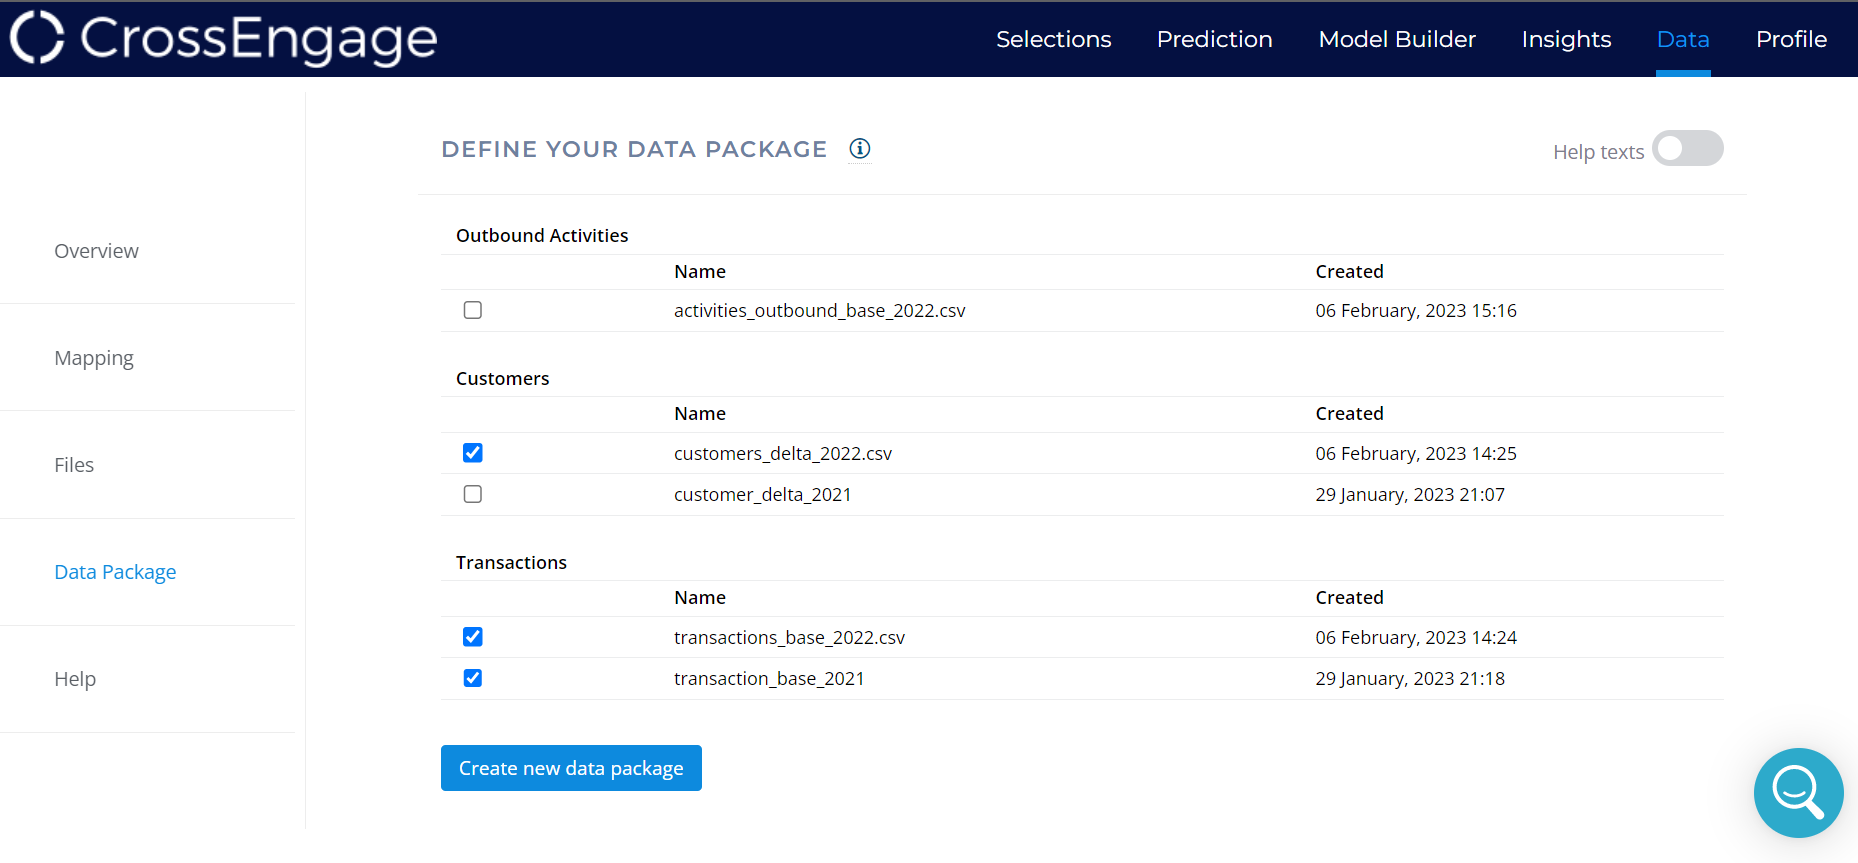Open Overview in the sidebar
The height and width of the screenshot is (863, 1858).
tap(97, 251)
